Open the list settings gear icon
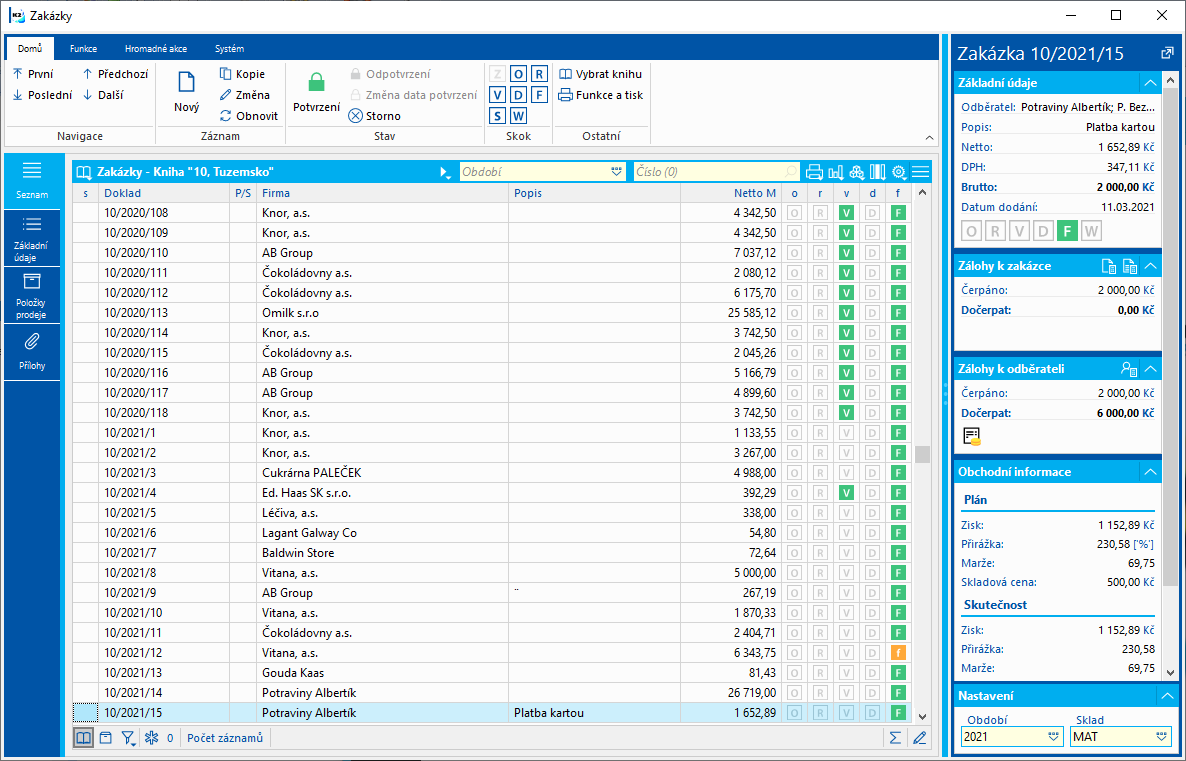 pyautogui.click(x=898, y=172)
